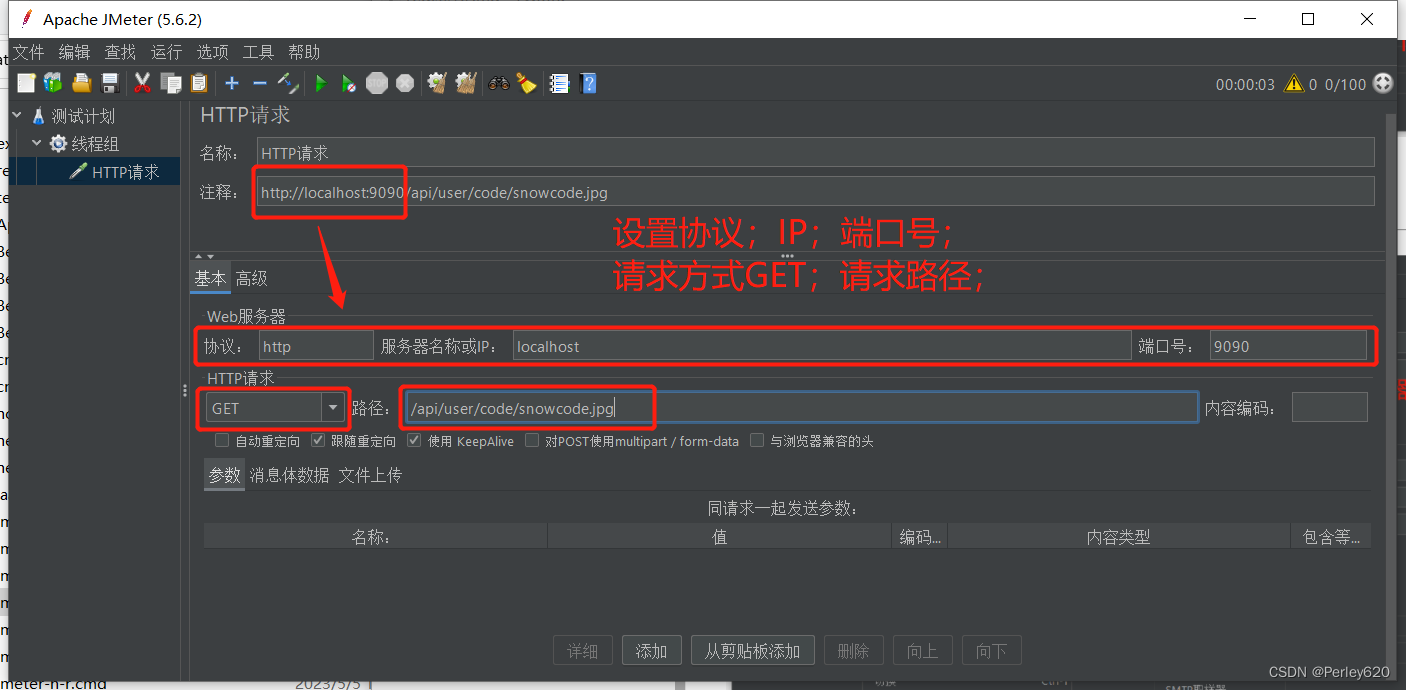Open the Templates icon in toolbar
Image resolution: width=1406 pixels, height=690 pixels.
click(53, 83)
